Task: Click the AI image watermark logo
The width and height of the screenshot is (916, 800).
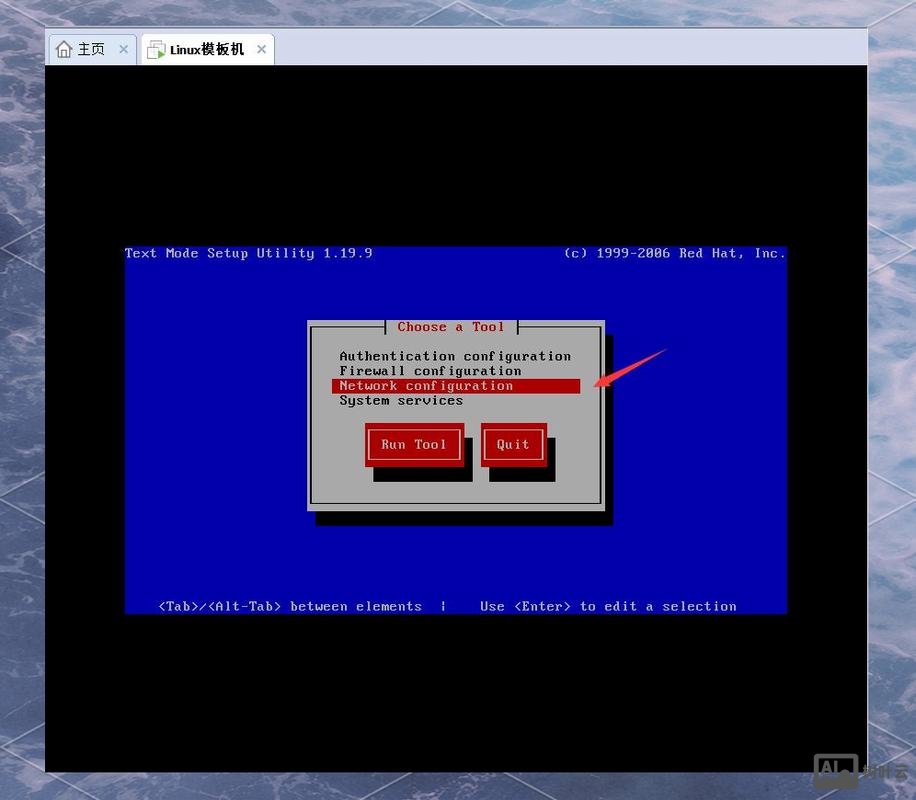Action: (x=836, y=771)
